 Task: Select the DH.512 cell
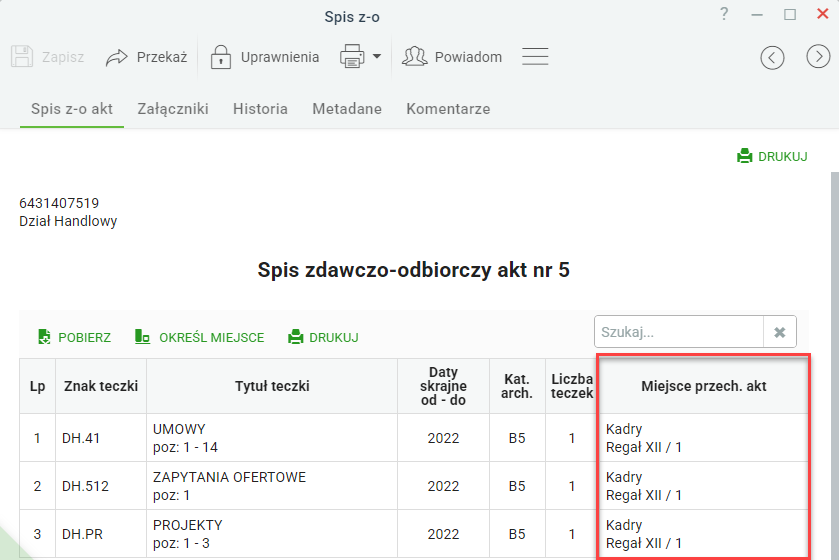(101, 486)
